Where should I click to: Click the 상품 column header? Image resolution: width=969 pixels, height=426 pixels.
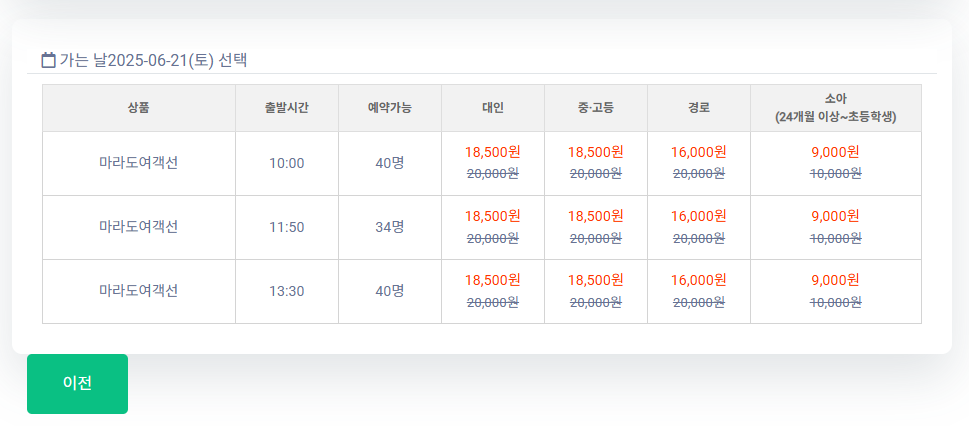(x=138, y=108)
